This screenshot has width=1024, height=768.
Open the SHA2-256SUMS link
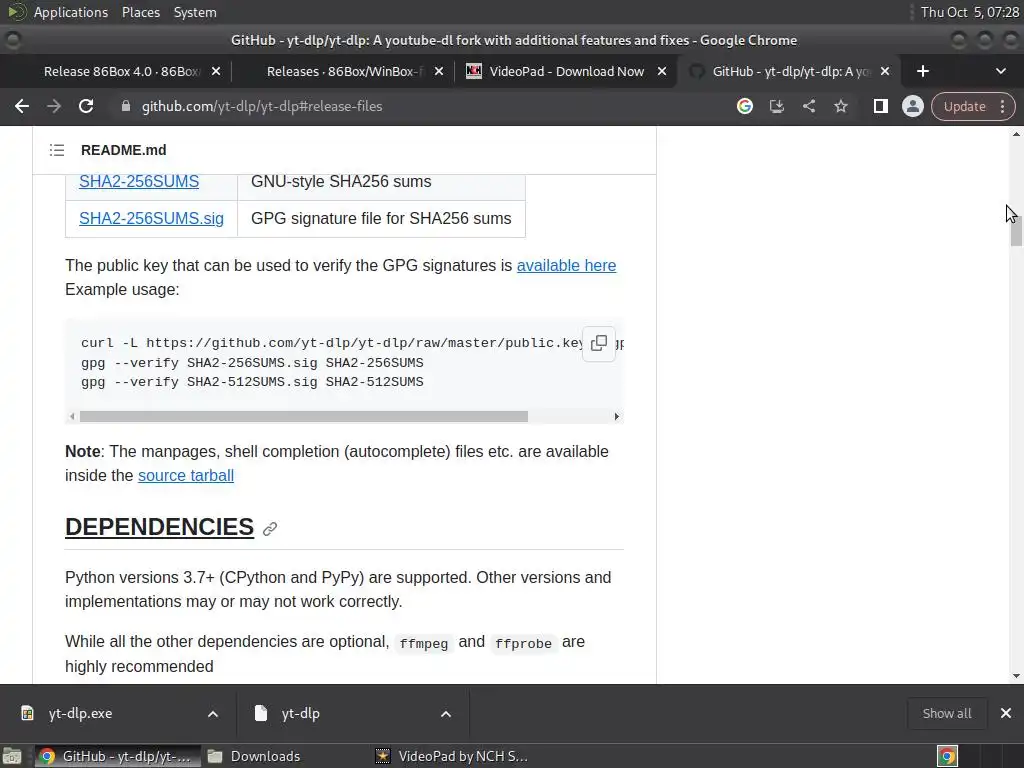pos(139,182)
